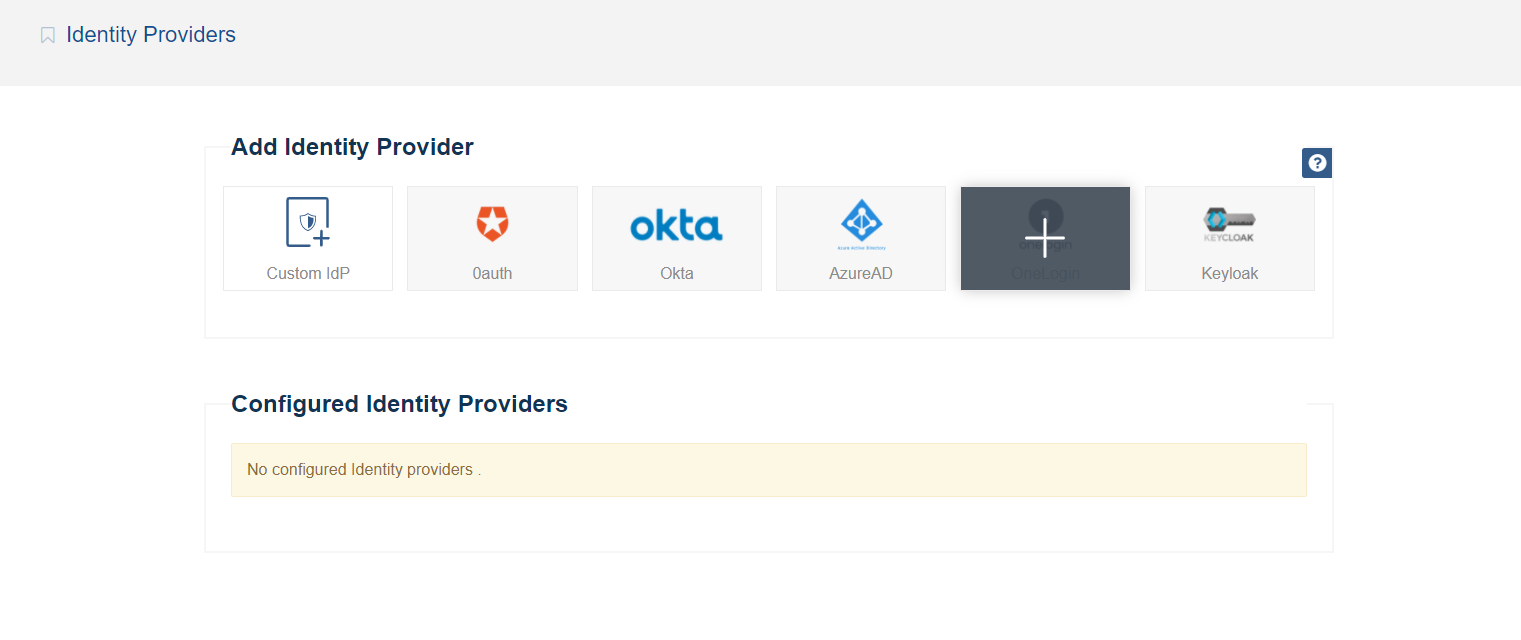The width and height of the screenshot is (1521, 640).
Task: Click the dimmed OneLogin label on hovered card
Action: click(x=1045, y=273)
